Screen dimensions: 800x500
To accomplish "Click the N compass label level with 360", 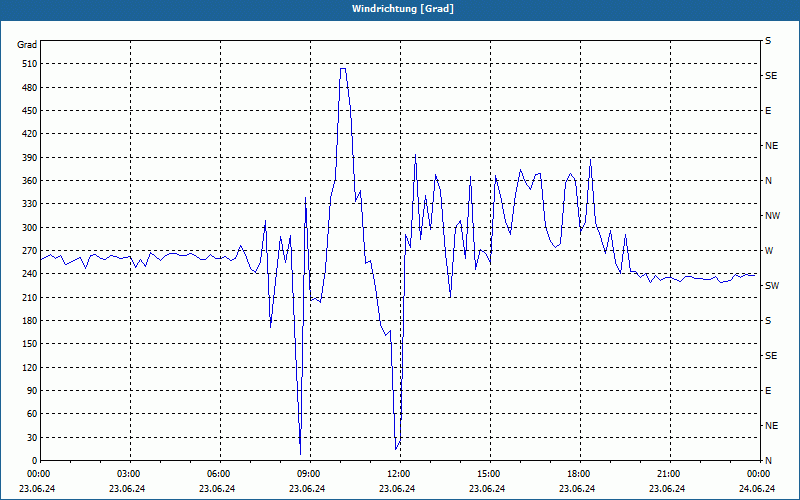I will 768,181.
